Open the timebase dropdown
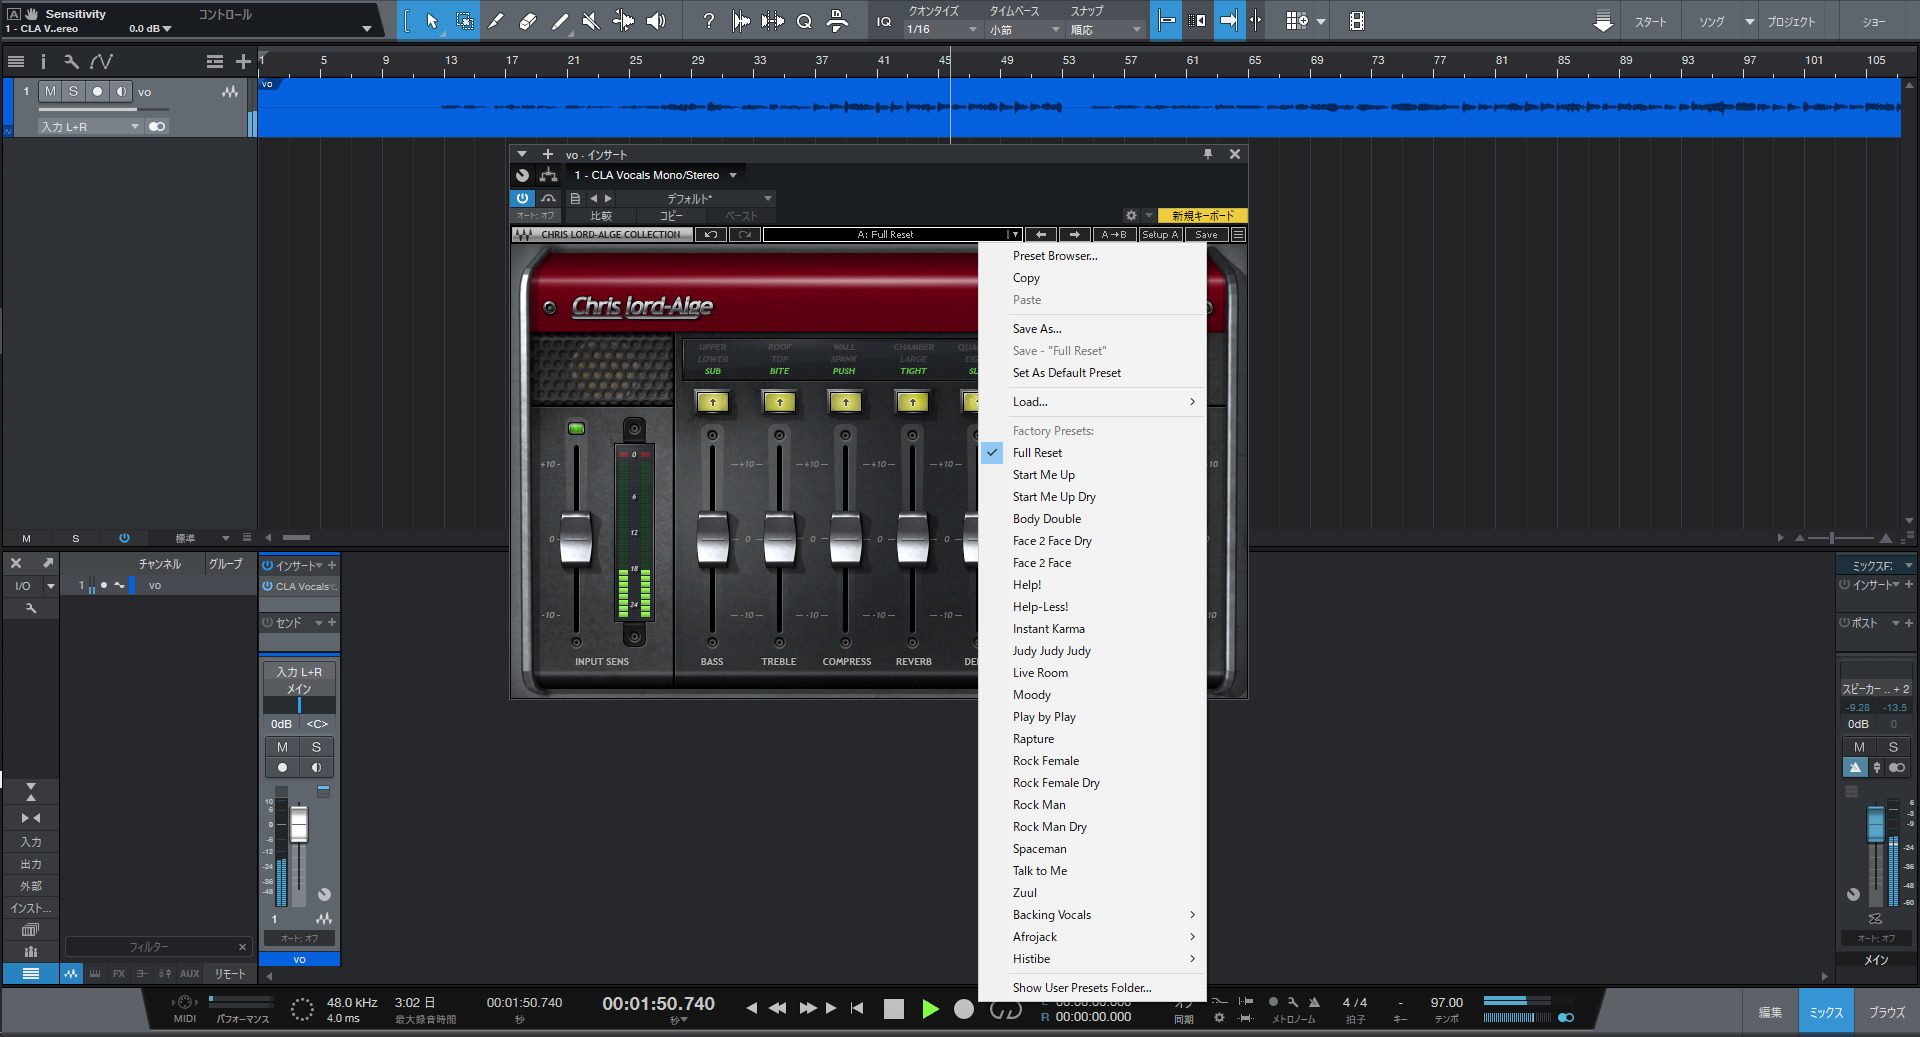This screenshot has width=1920, height=1037. [1025, 30]
